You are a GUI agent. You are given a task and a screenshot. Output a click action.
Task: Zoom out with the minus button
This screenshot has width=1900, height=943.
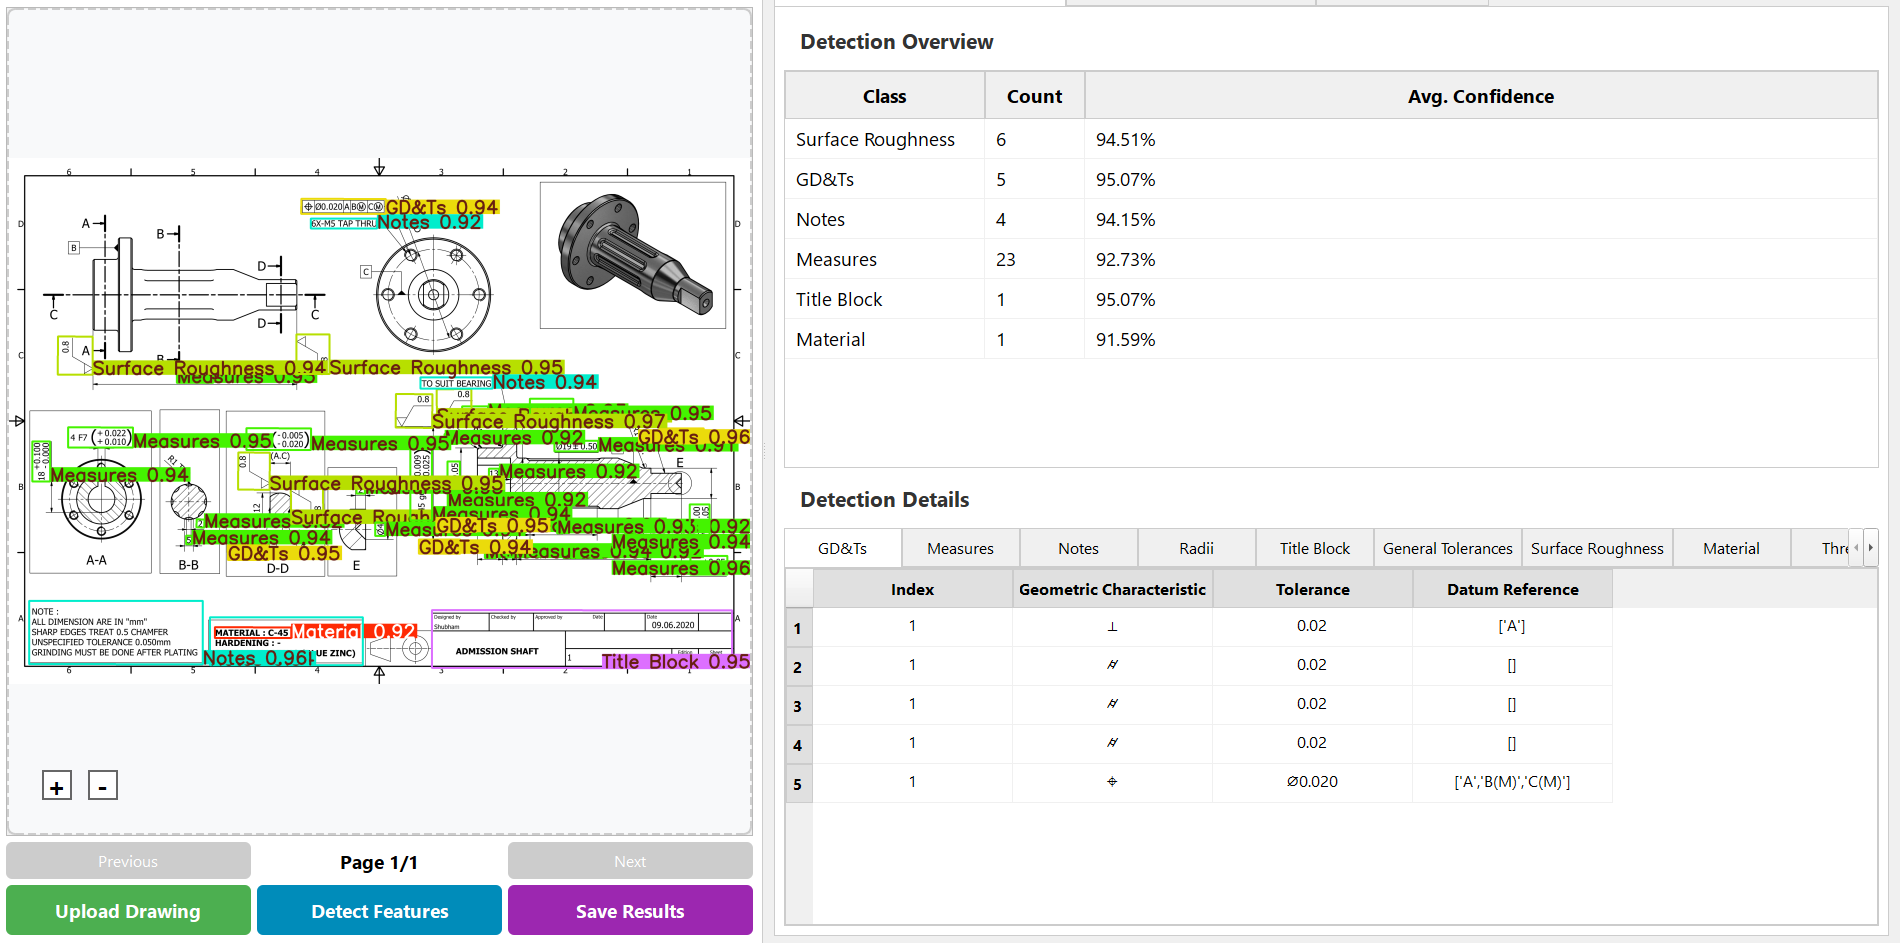point(103,786)
